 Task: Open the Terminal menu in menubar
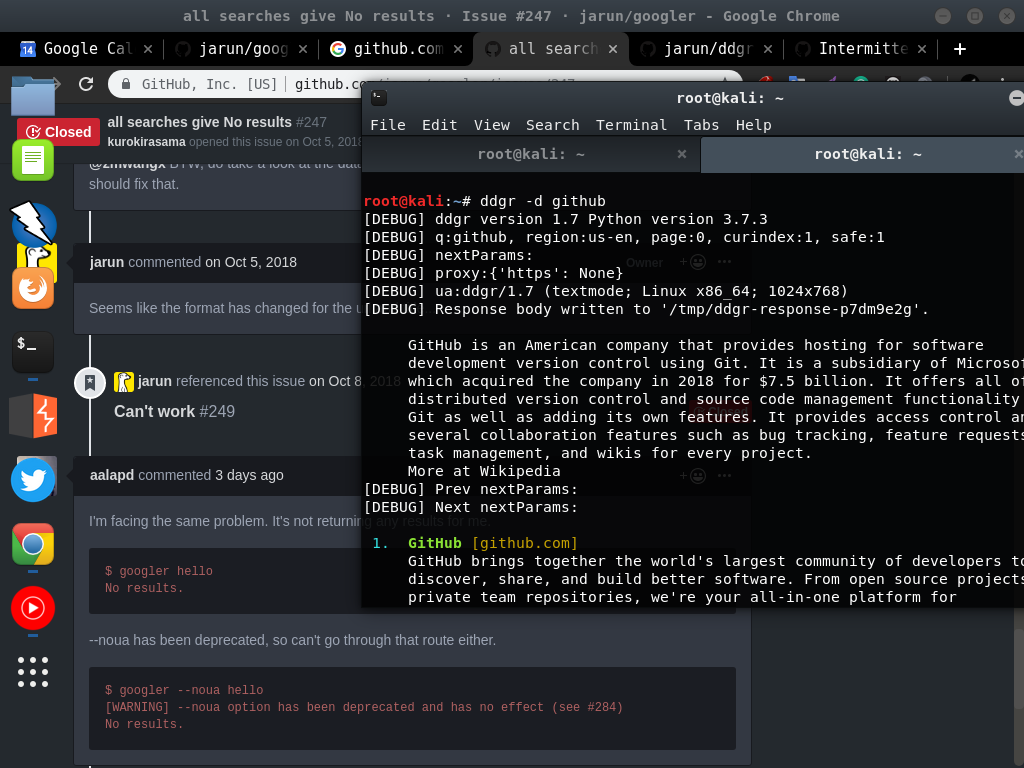[x=632, y=125]
